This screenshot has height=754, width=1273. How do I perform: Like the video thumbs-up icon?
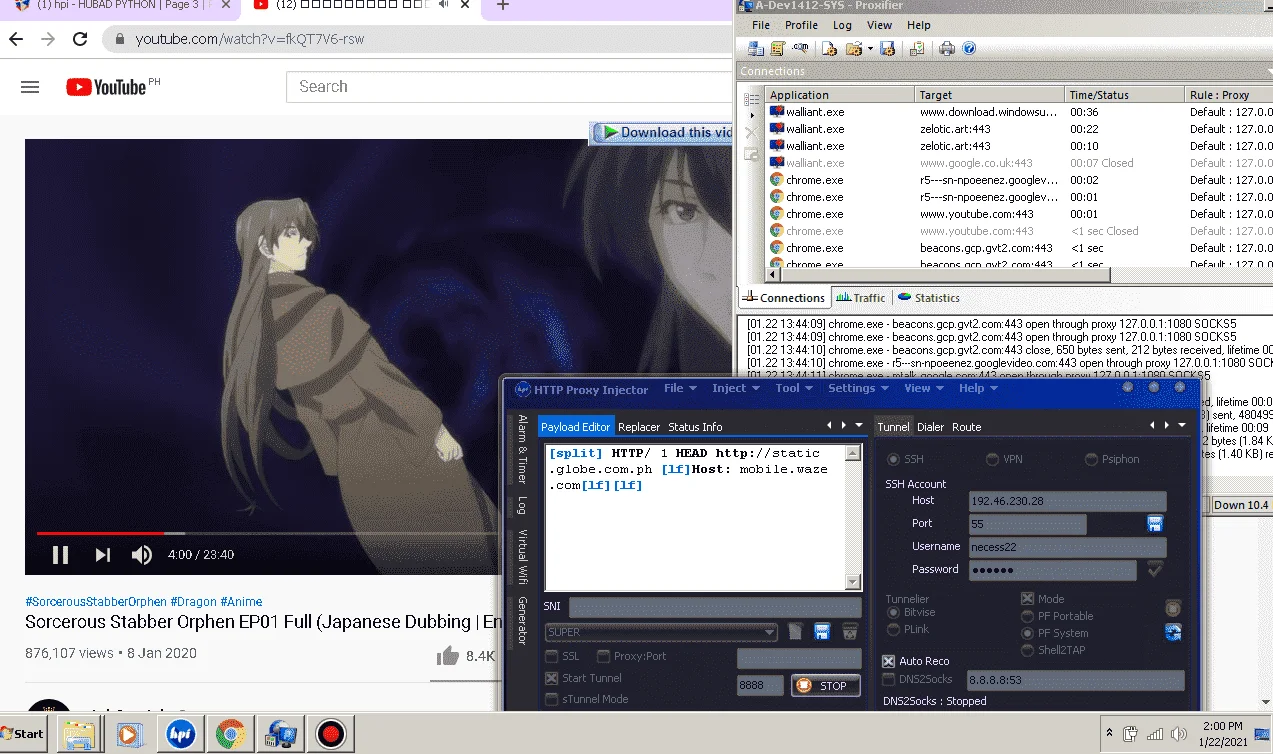click(448, 656)
